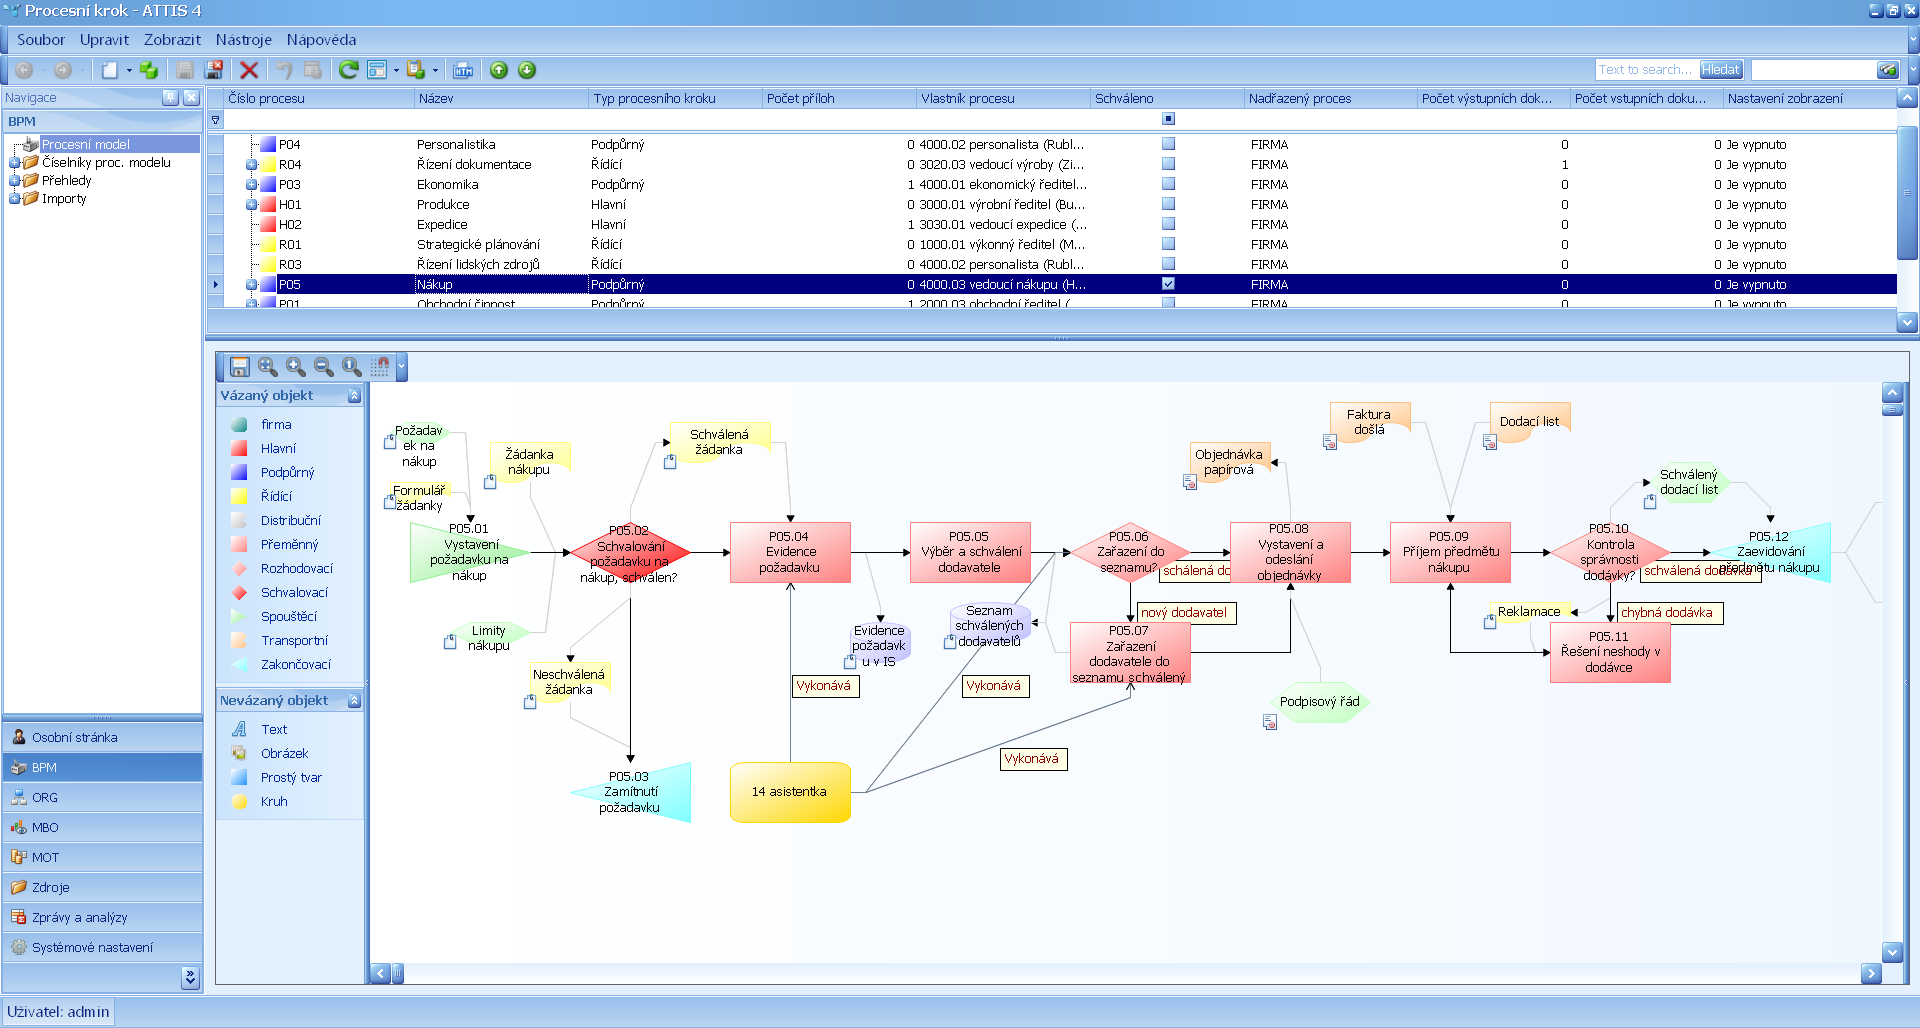This screenshot has width=1920, height=1028.
Task: Toggle Schváleno checkbox for H02 row
Action: [1168, 224]
